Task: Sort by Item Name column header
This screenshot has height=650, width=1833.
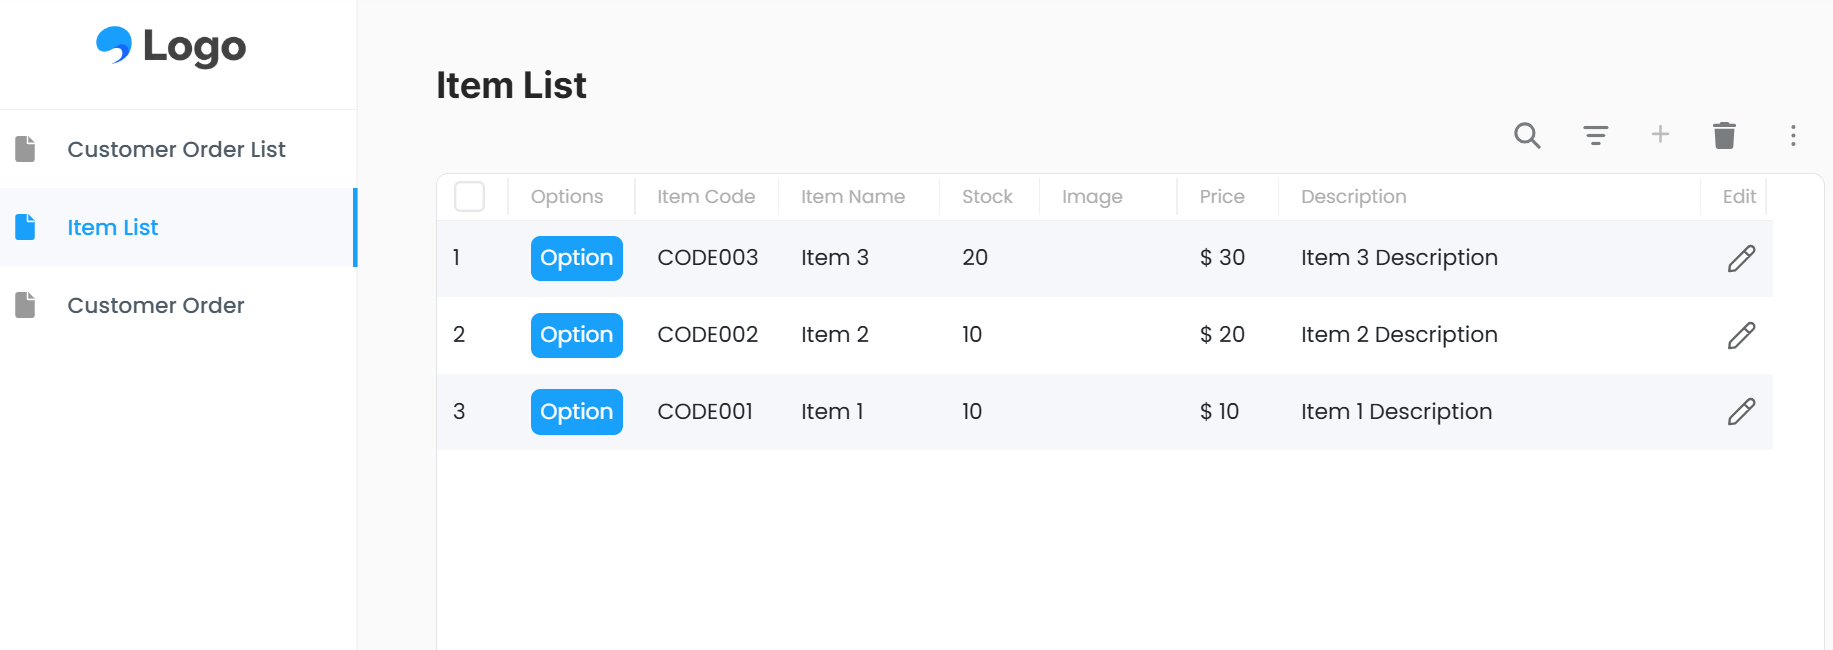Action: click(x=853, y=197)
